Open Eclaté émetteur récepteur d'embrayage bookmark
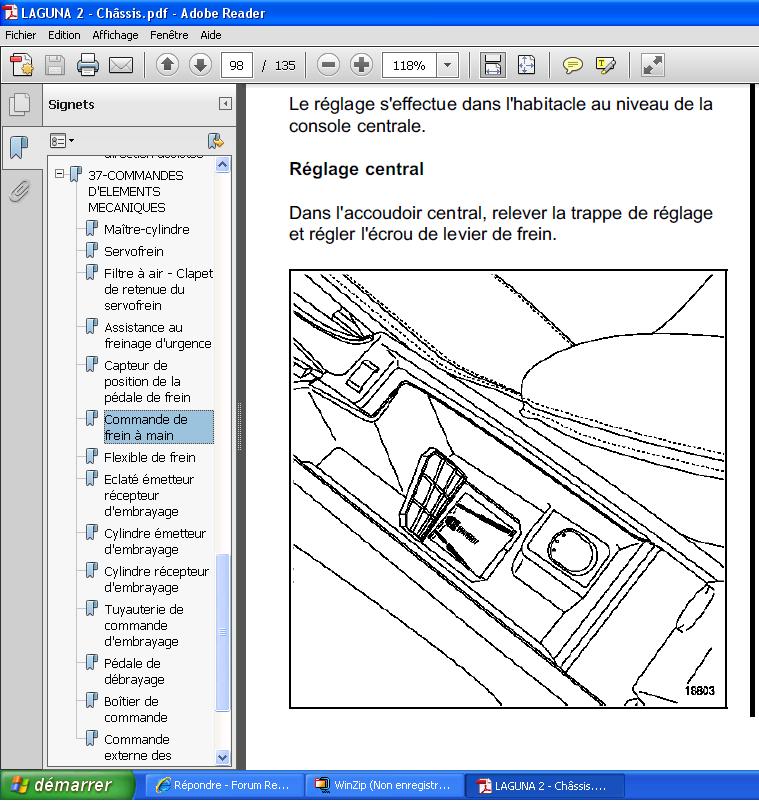759x803 pixels. click(x=149, y=495)
